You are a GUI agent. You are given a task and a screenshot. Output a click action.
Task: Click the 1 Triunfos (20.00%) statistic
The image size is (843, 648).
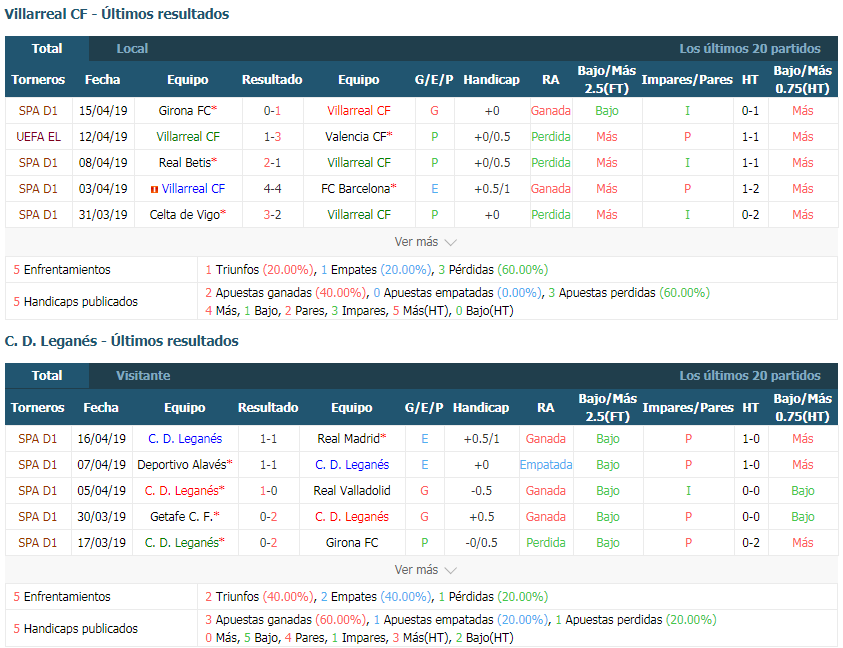[259, 269]
